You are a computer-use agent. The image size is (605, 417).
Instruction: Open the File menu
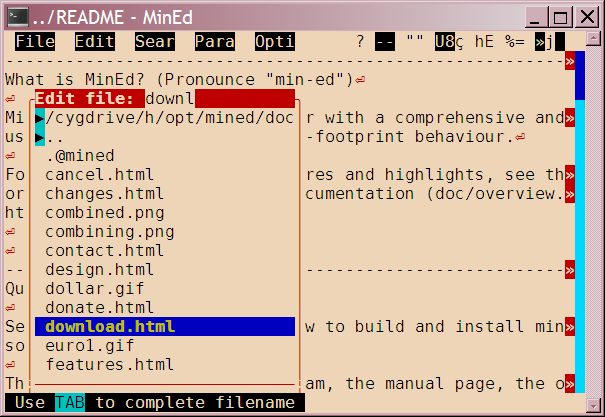[x=35, y=41]
